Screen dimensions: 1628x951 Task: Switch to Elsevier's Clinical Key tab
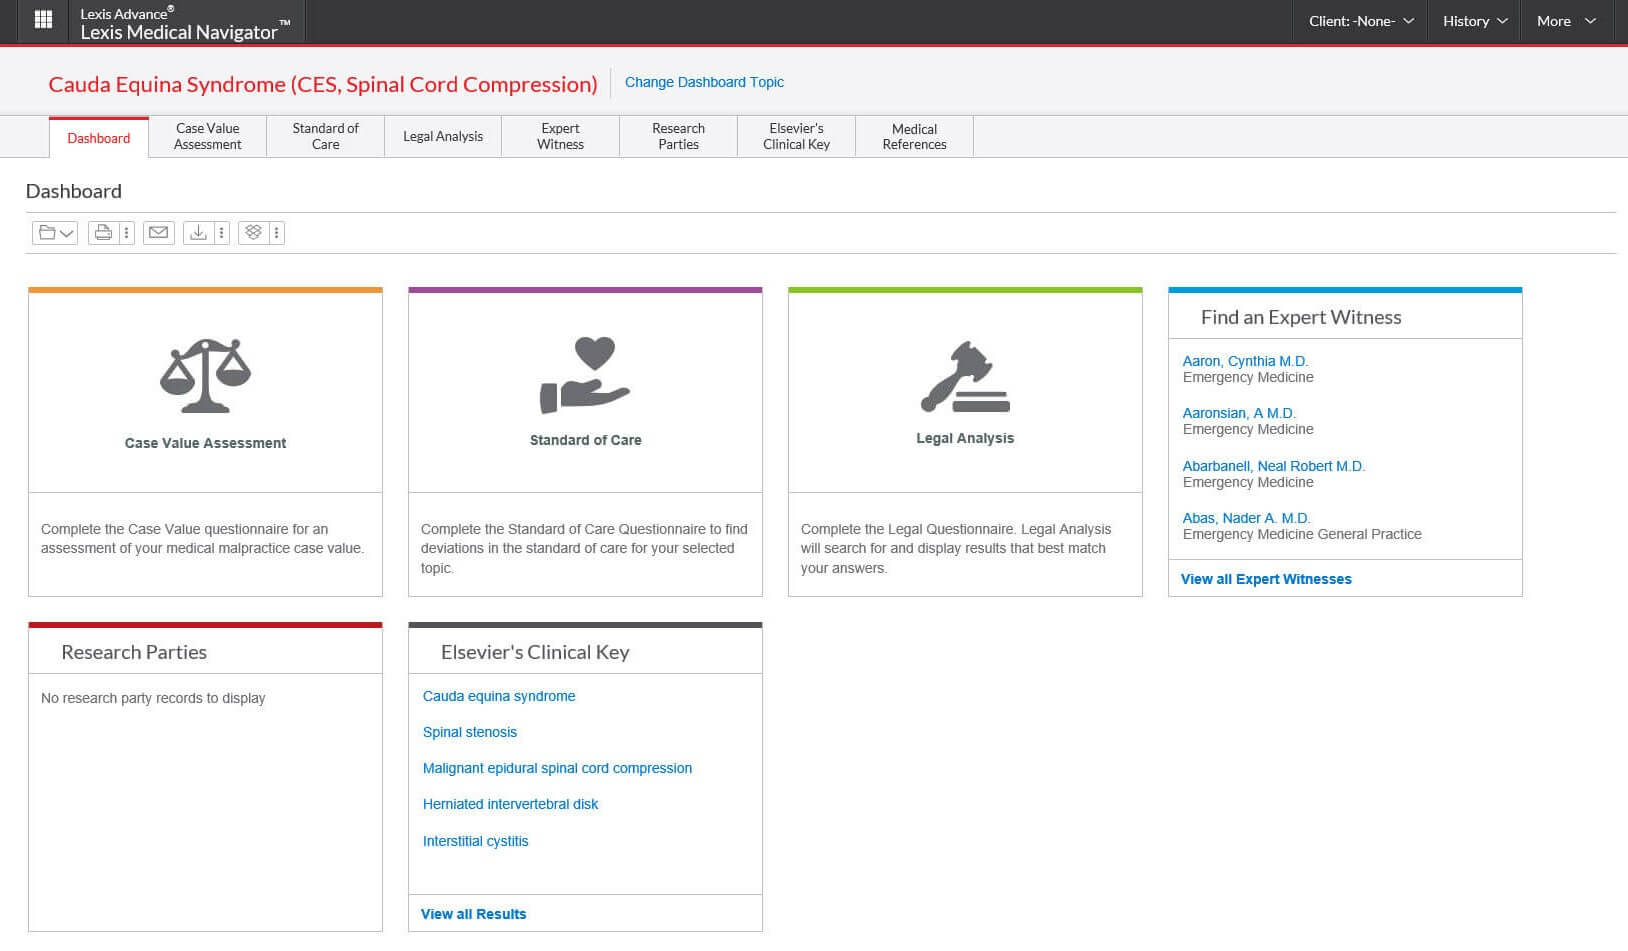pyautogui.click(x=797, y=136)
